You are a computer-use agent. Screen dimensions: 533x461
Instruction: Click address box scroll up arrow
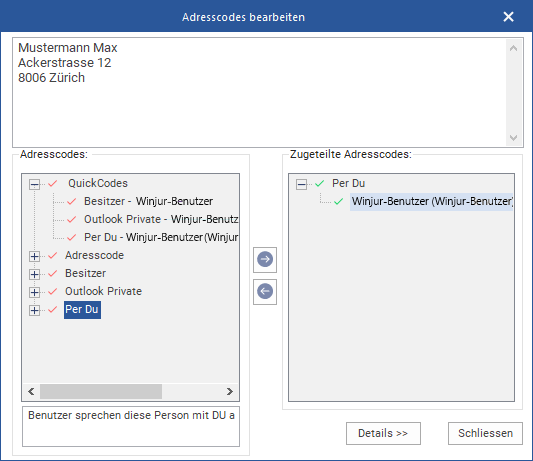513,48
